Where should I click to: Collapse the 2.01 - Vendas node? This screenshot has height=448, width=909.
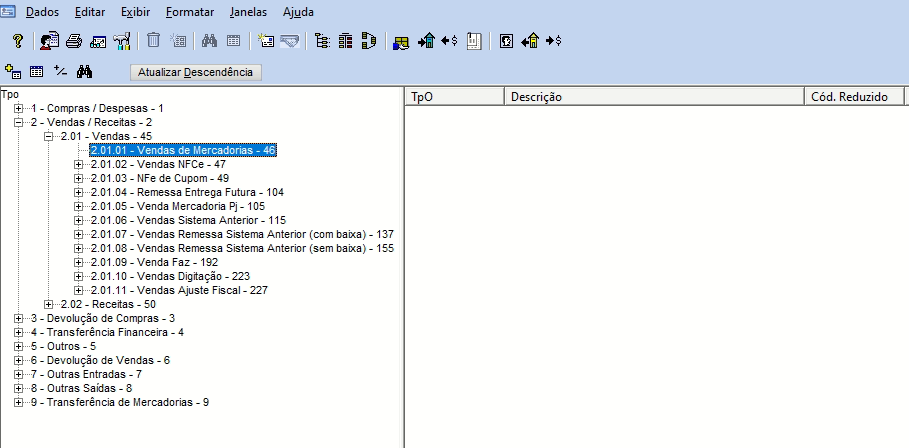(x=49, y=136)
